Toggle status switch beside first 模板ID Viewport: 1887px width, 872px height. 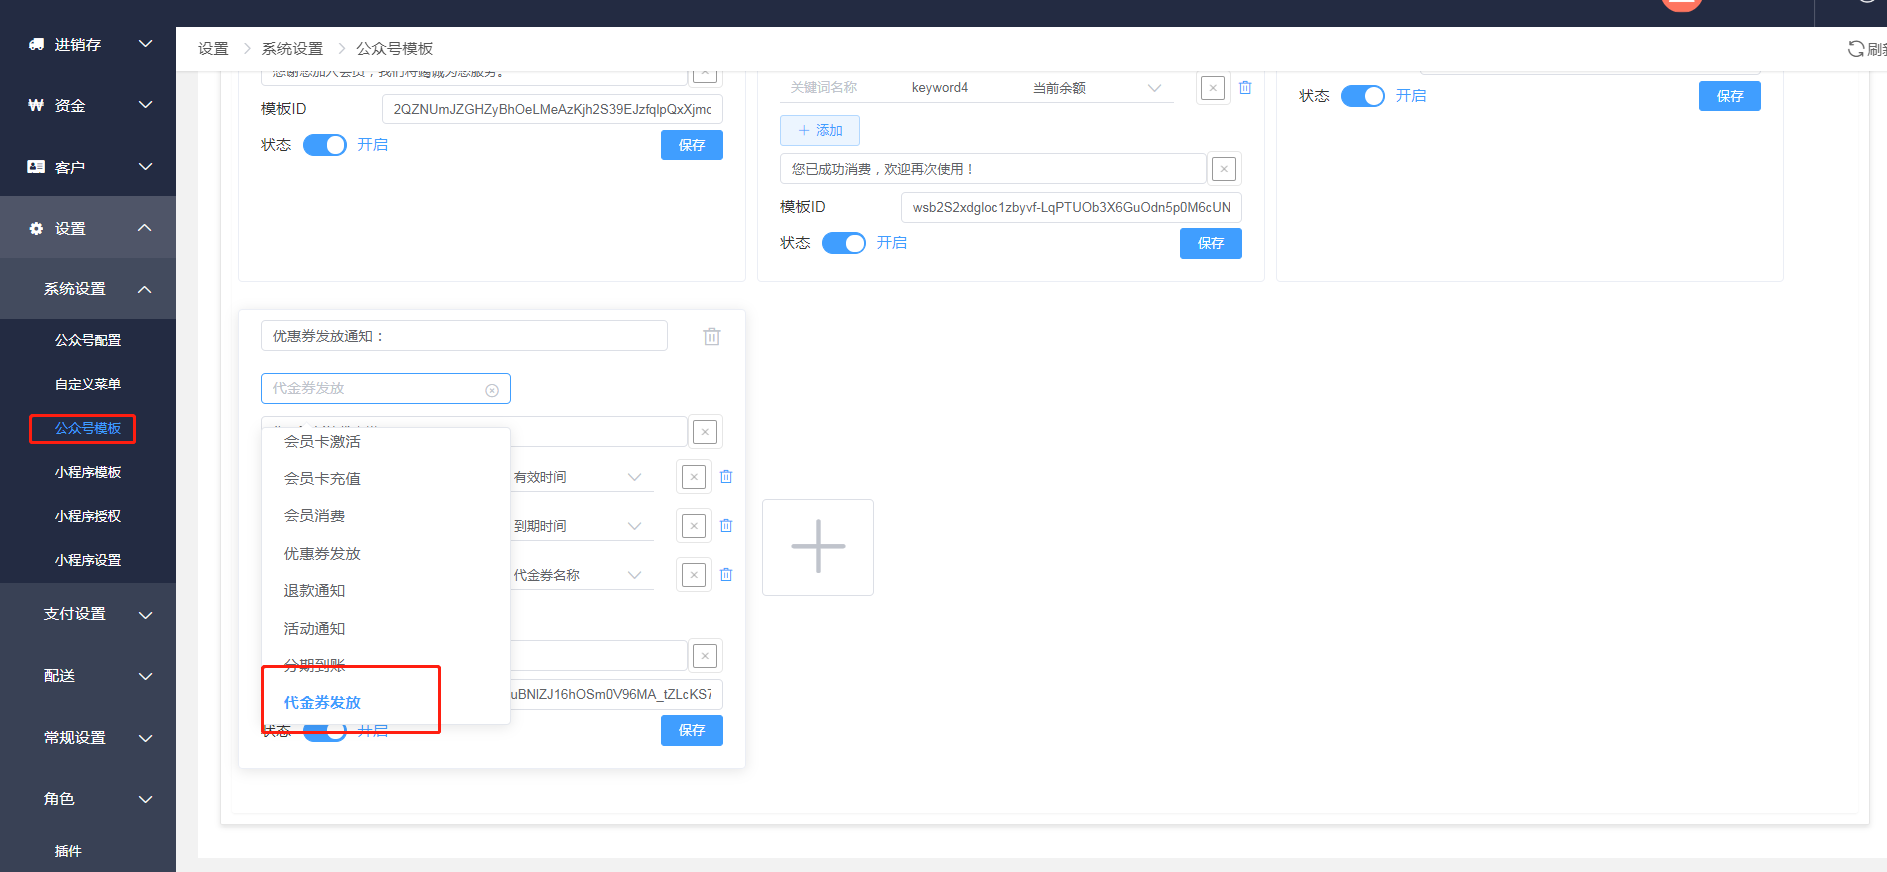pyautogui.click(x=325, y=145)
